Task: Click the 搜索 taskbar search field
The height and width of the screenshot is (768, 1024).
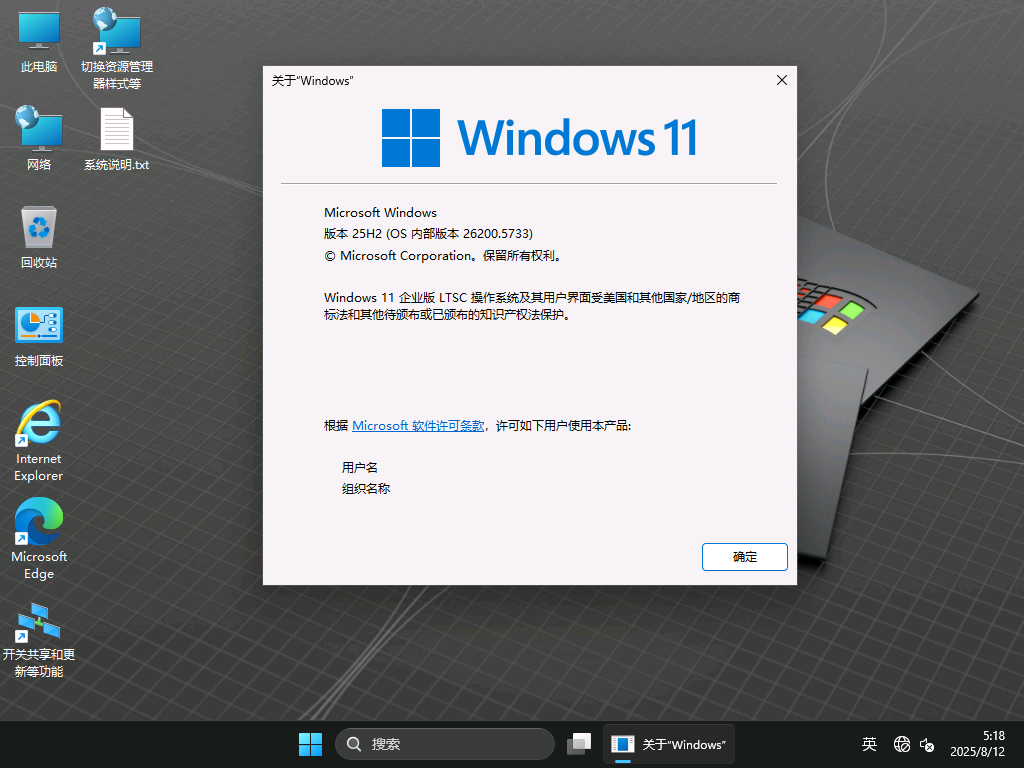Action: [x=445, y=744]
